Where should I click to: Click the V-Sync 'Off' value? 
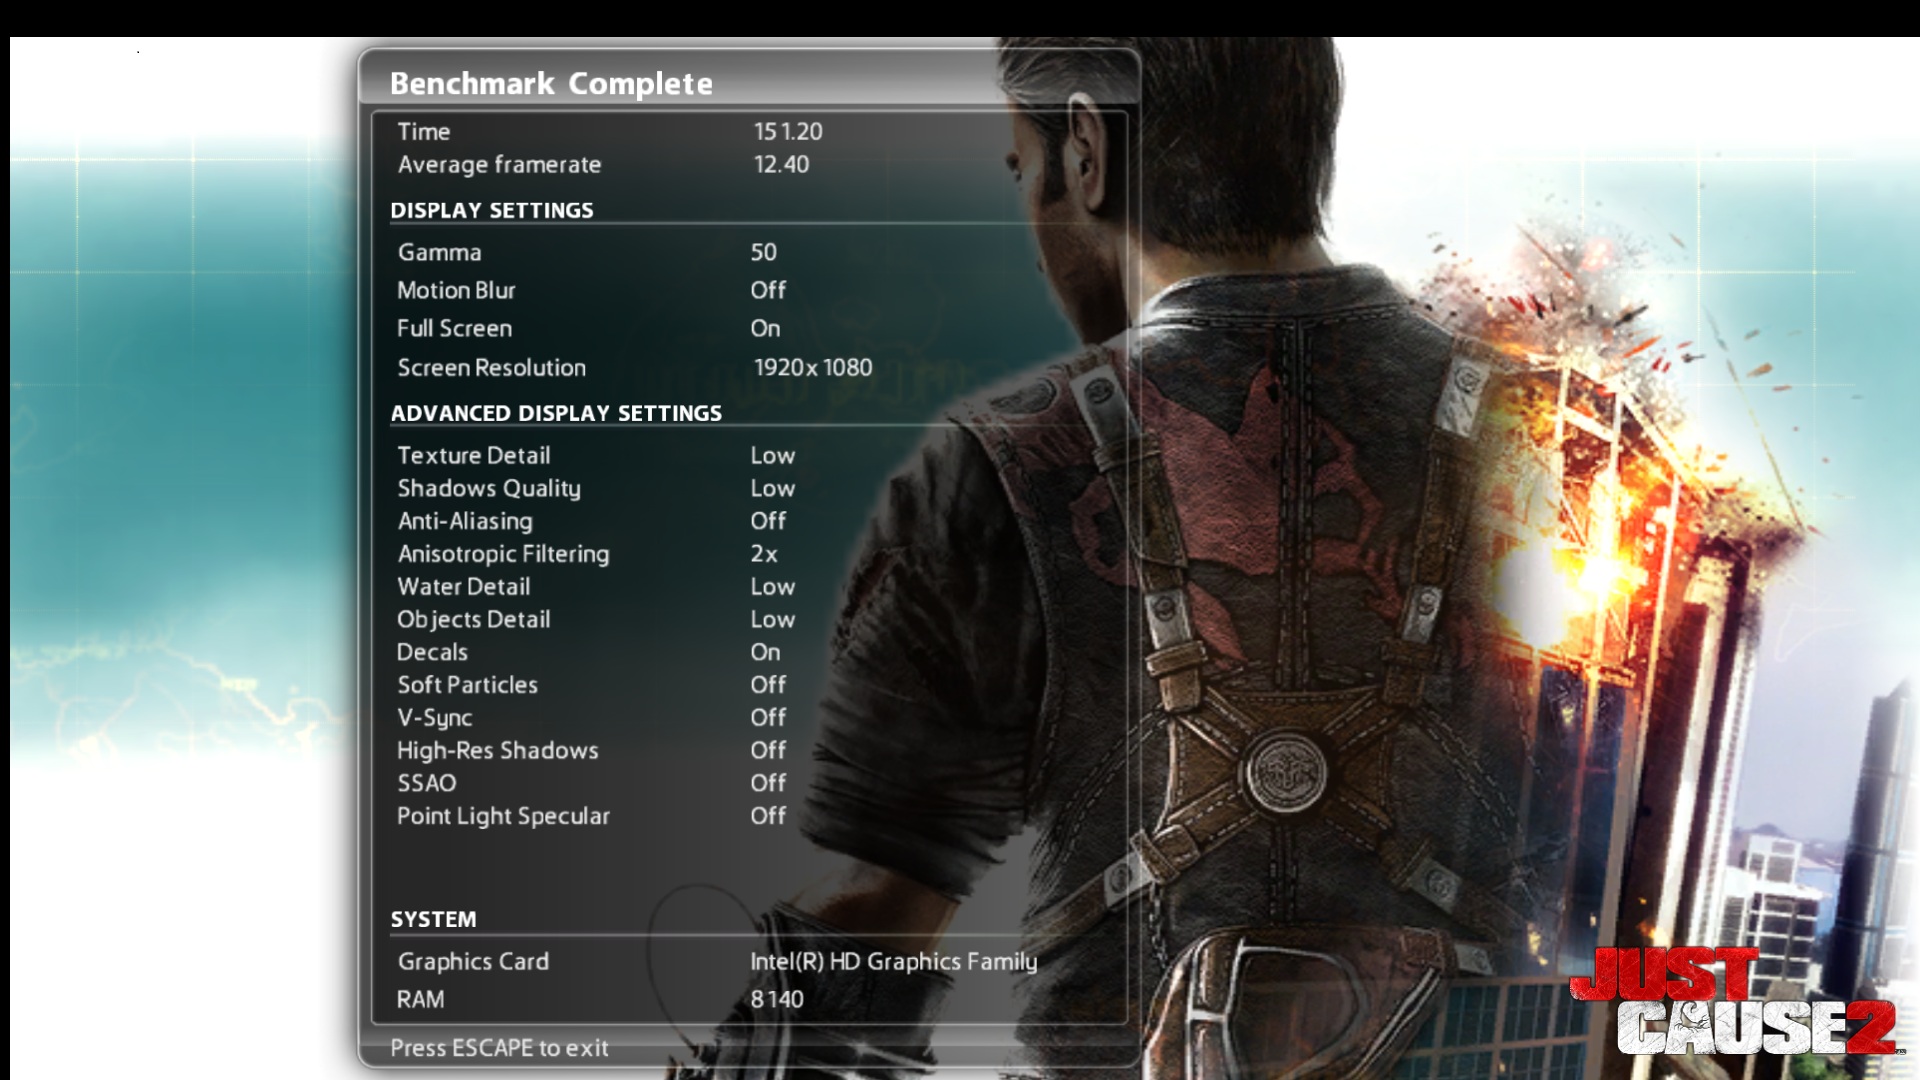(768, 717)
